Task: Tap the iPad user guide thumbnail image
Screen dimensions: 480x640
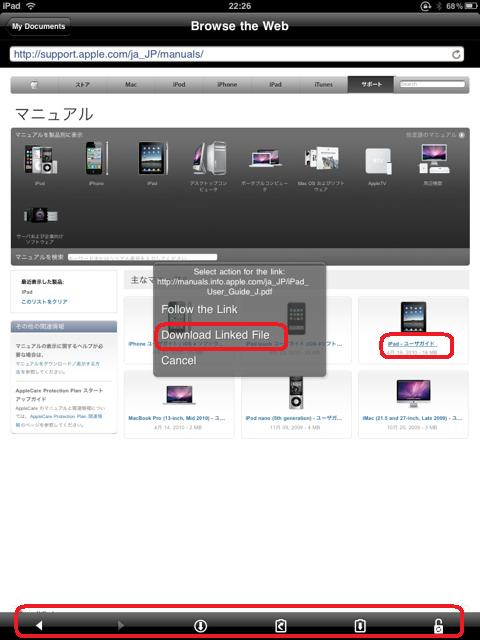Action: (413, 317)
